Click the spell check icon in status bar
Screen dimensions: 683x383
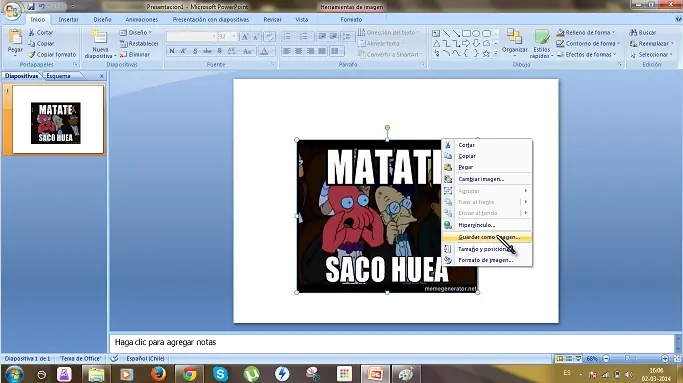point(114,358)
